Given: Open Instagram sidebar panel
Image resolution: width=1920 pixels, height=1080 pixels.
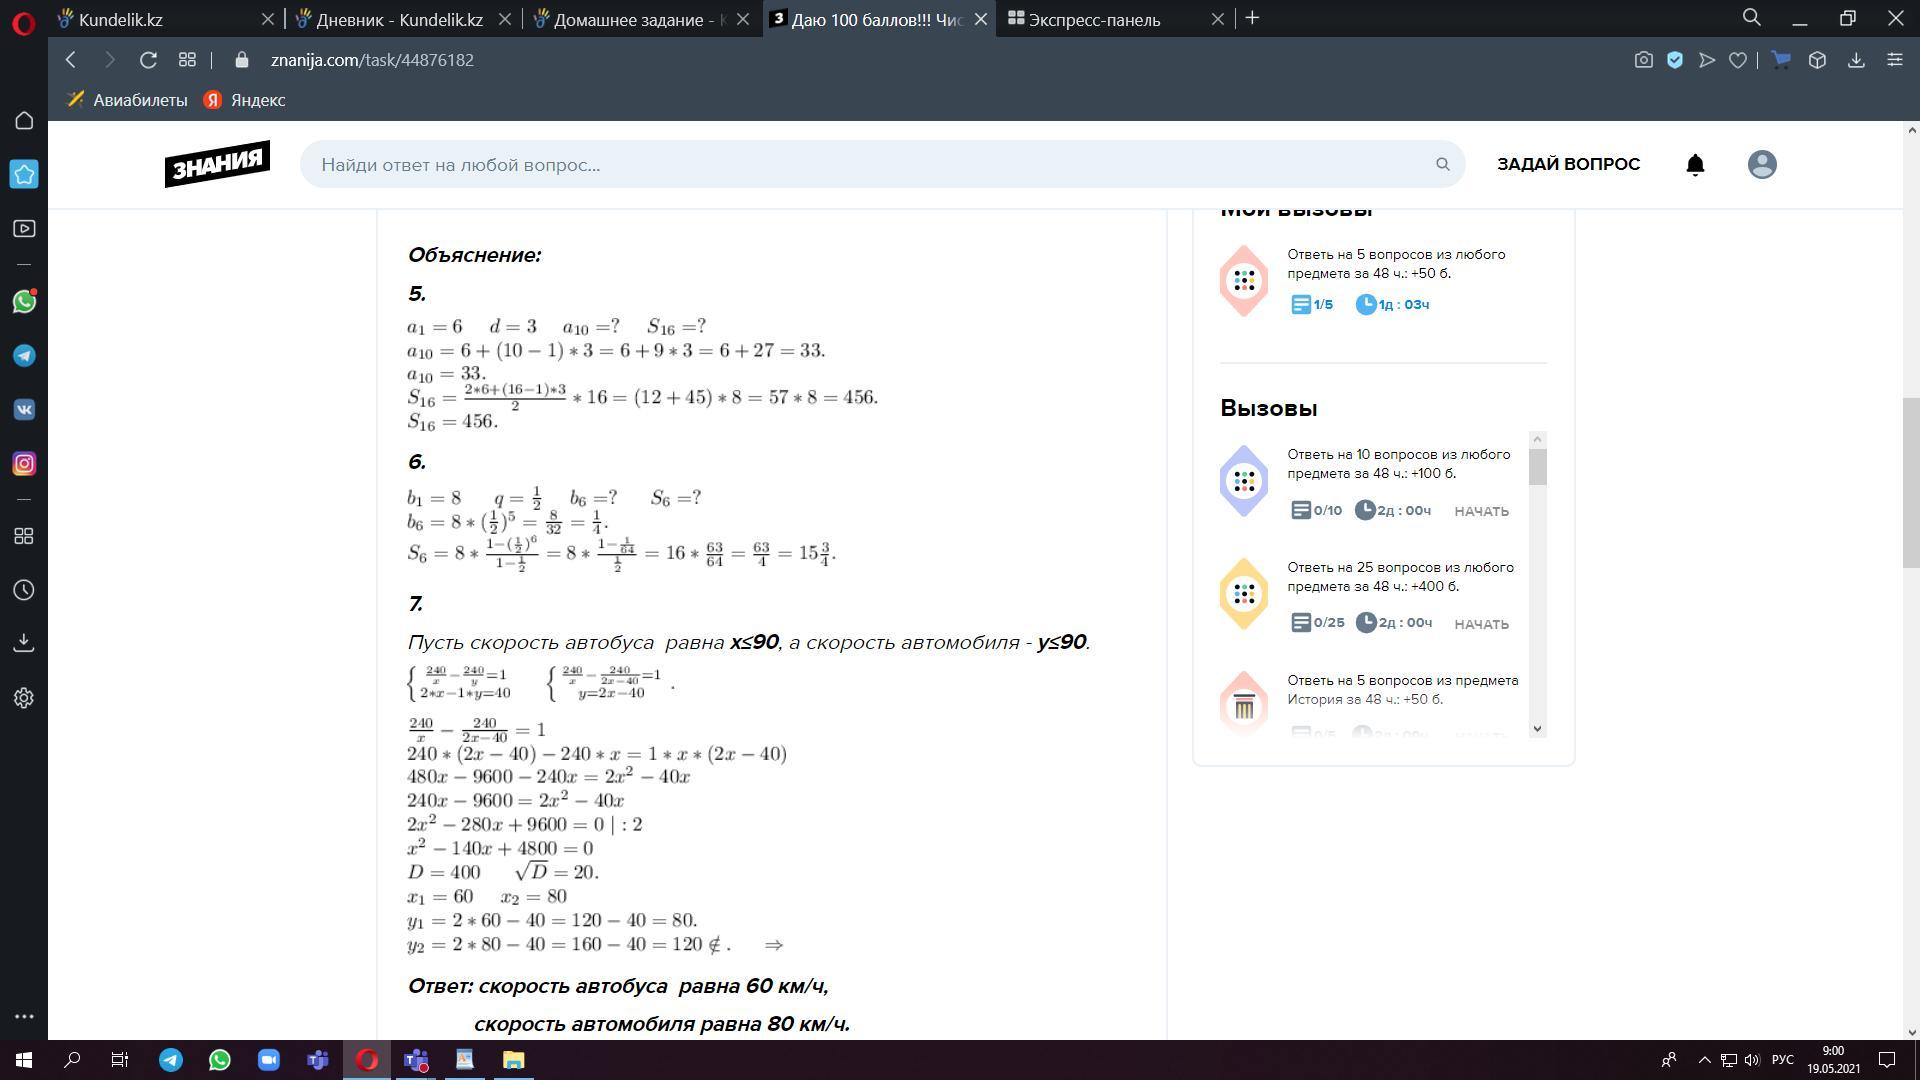Looking at the screenshot, I should click(x=24, y=464).
